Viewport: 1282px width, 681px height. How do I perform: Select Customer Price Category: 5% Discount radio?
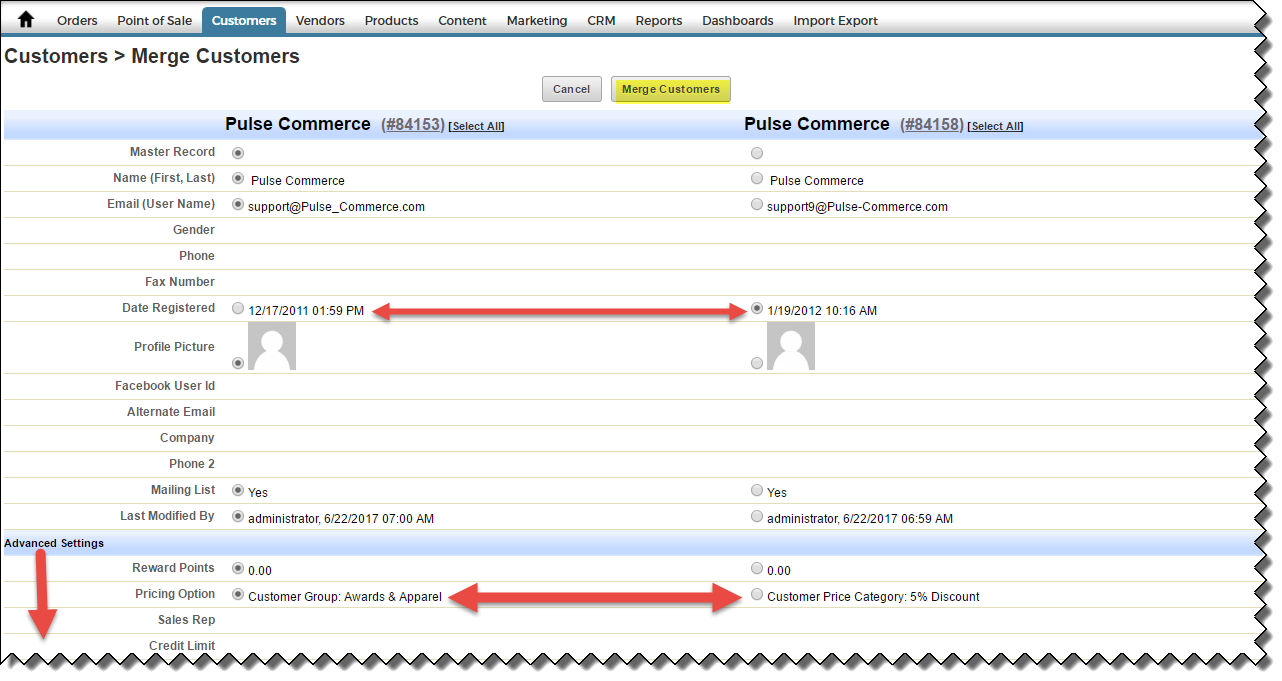click(x=757, y=595)
